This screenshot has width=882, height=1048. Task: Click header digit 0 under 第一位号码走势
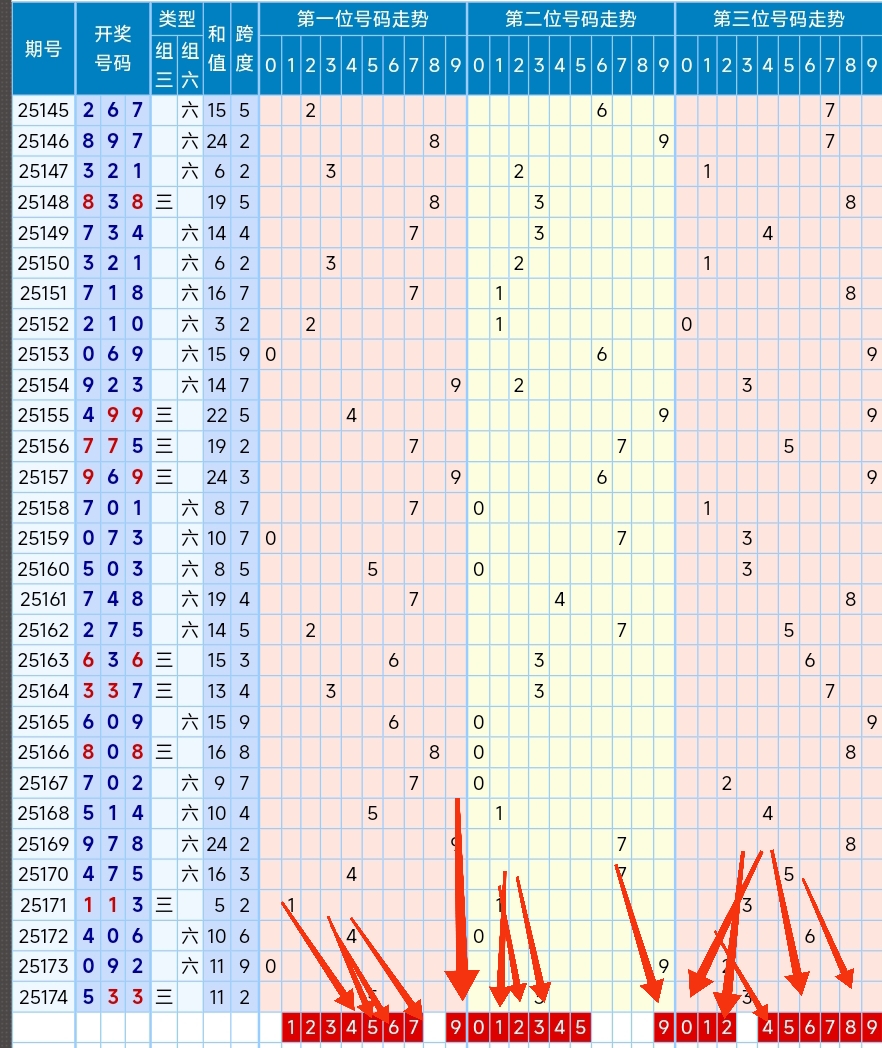pyautogui.click(x=270, y=65)
